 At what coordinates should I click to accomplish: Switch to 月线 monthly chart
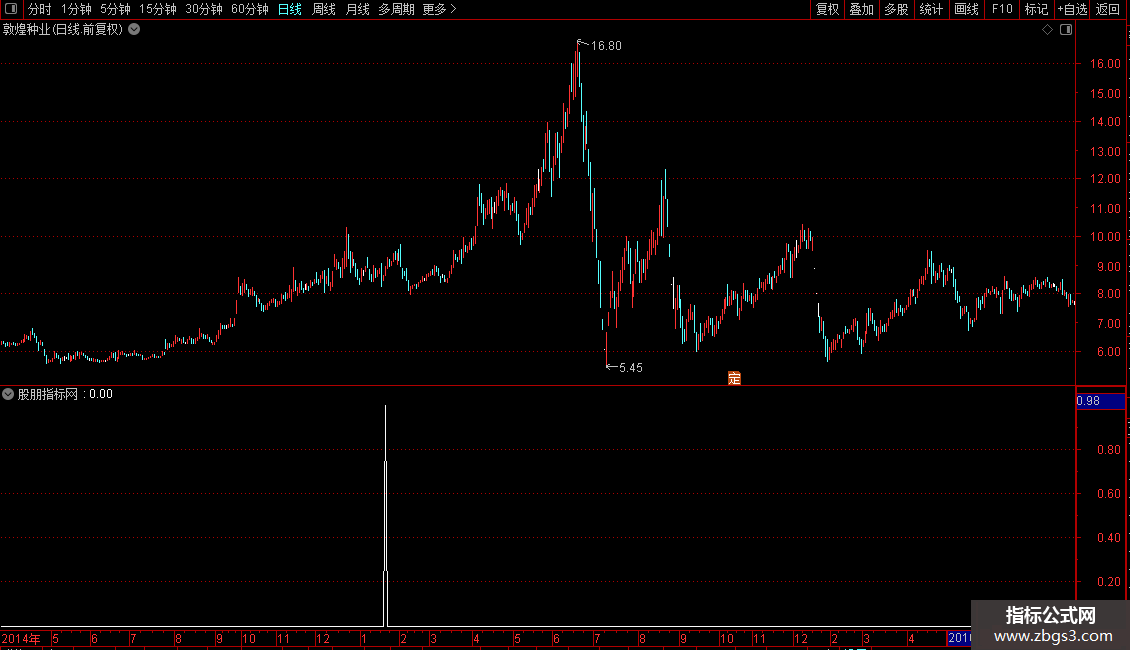point(357,9)
